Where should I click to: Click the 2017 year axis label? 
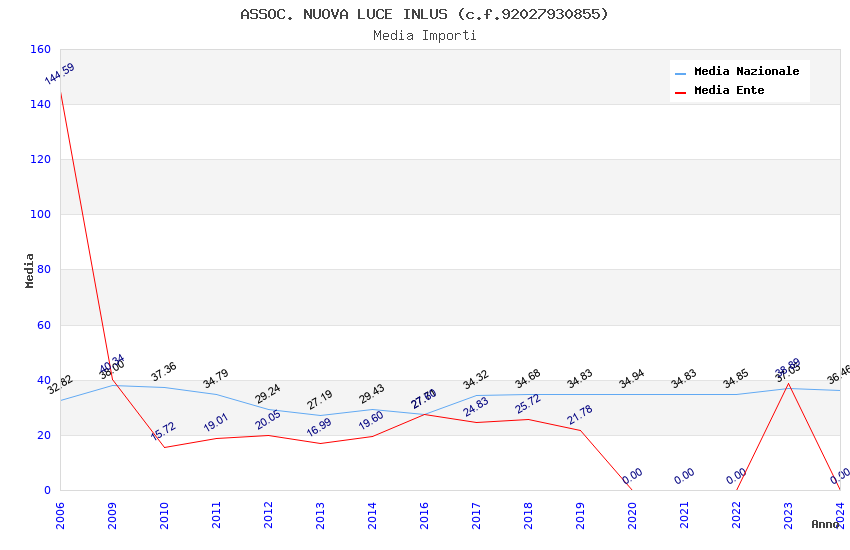click(x=476, y=515)
